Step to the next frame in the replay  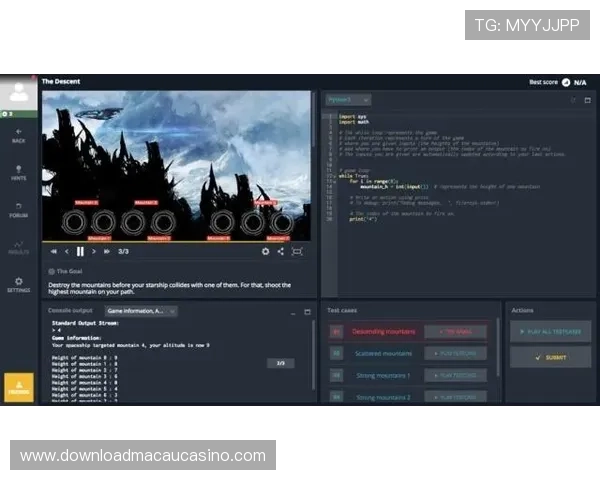[94, 252]
